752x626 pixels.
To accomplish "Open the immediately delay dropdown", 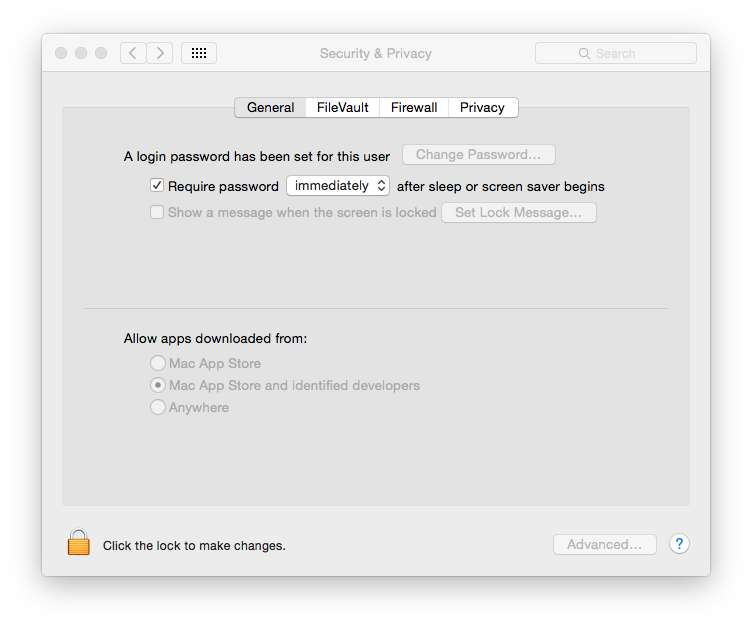I will [x=338, y=186].
